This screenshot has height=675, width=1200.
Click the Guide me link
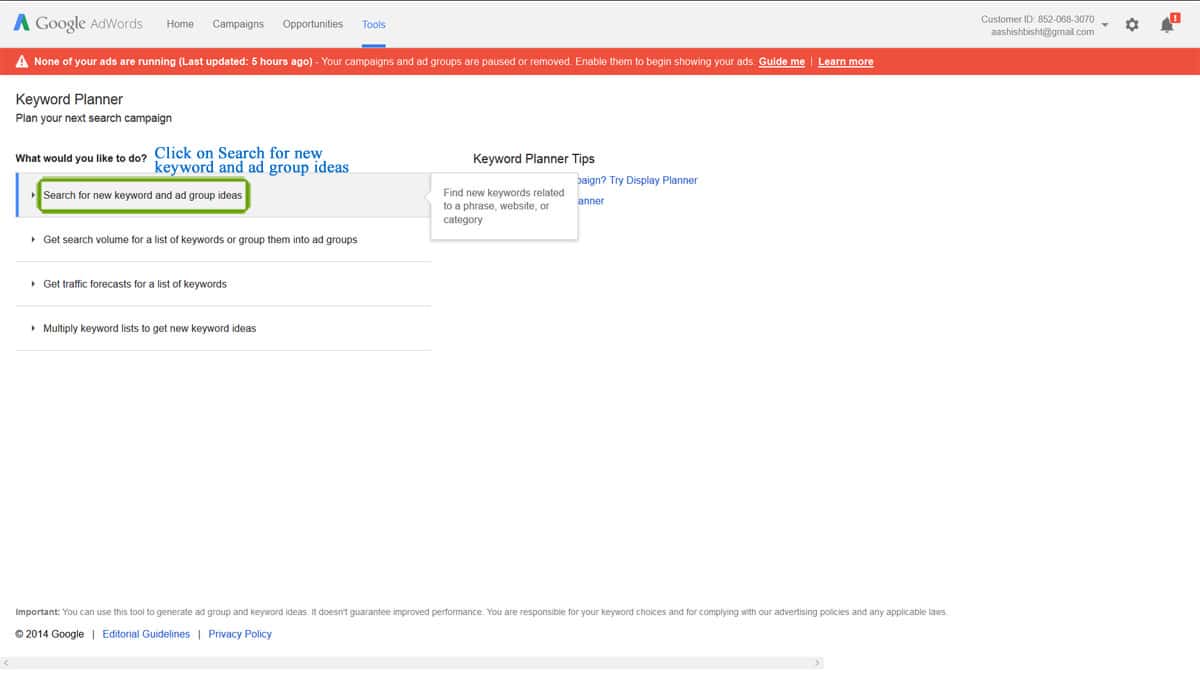[781, 61]
